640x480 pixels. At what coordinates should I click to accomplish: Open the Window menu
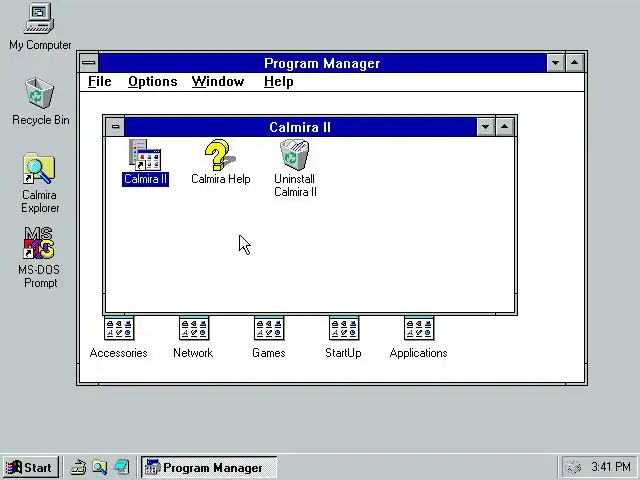(x=218, y=82)
